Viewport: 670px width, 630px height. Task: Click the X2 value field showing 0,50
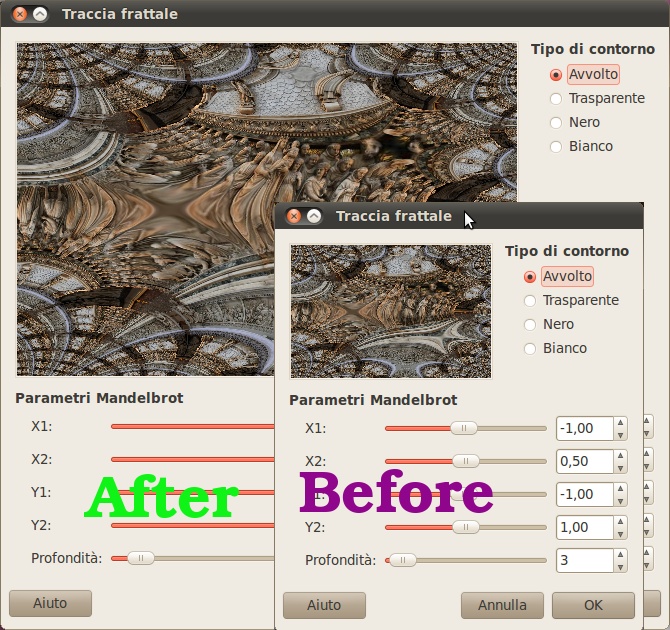tap(585, 461)
